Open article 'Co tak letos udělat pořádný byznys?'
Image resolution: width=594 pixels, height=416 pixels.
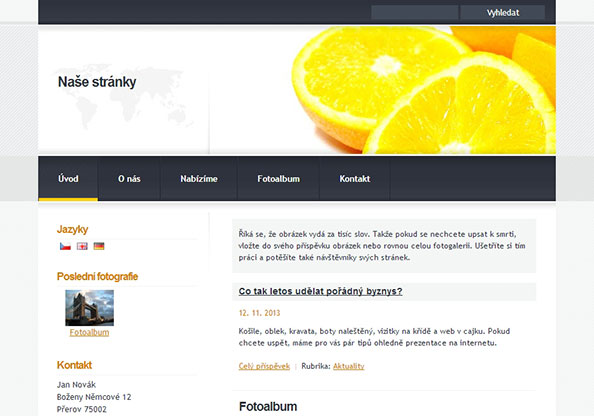pos(320,291)
